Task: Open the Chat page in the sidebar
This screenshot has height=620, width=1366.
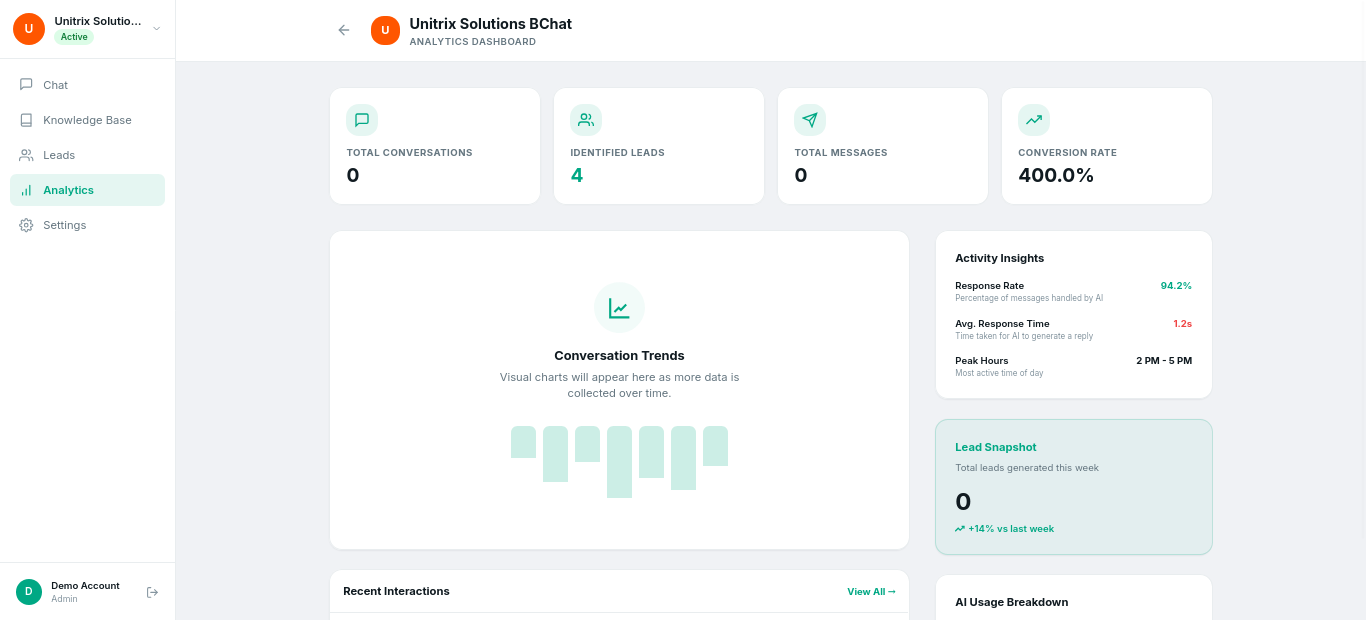Action: (x=87, y=85)
